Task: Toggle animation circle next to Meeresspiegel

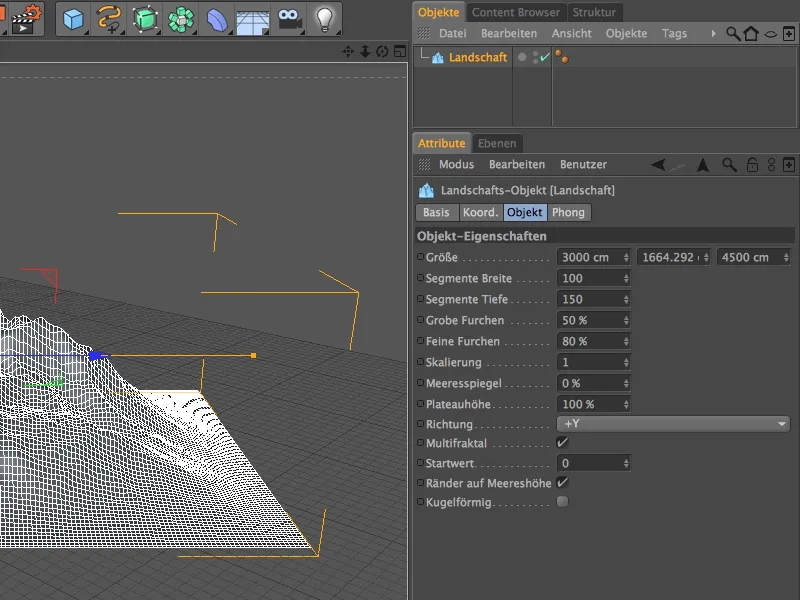Action: click(420, 383)
